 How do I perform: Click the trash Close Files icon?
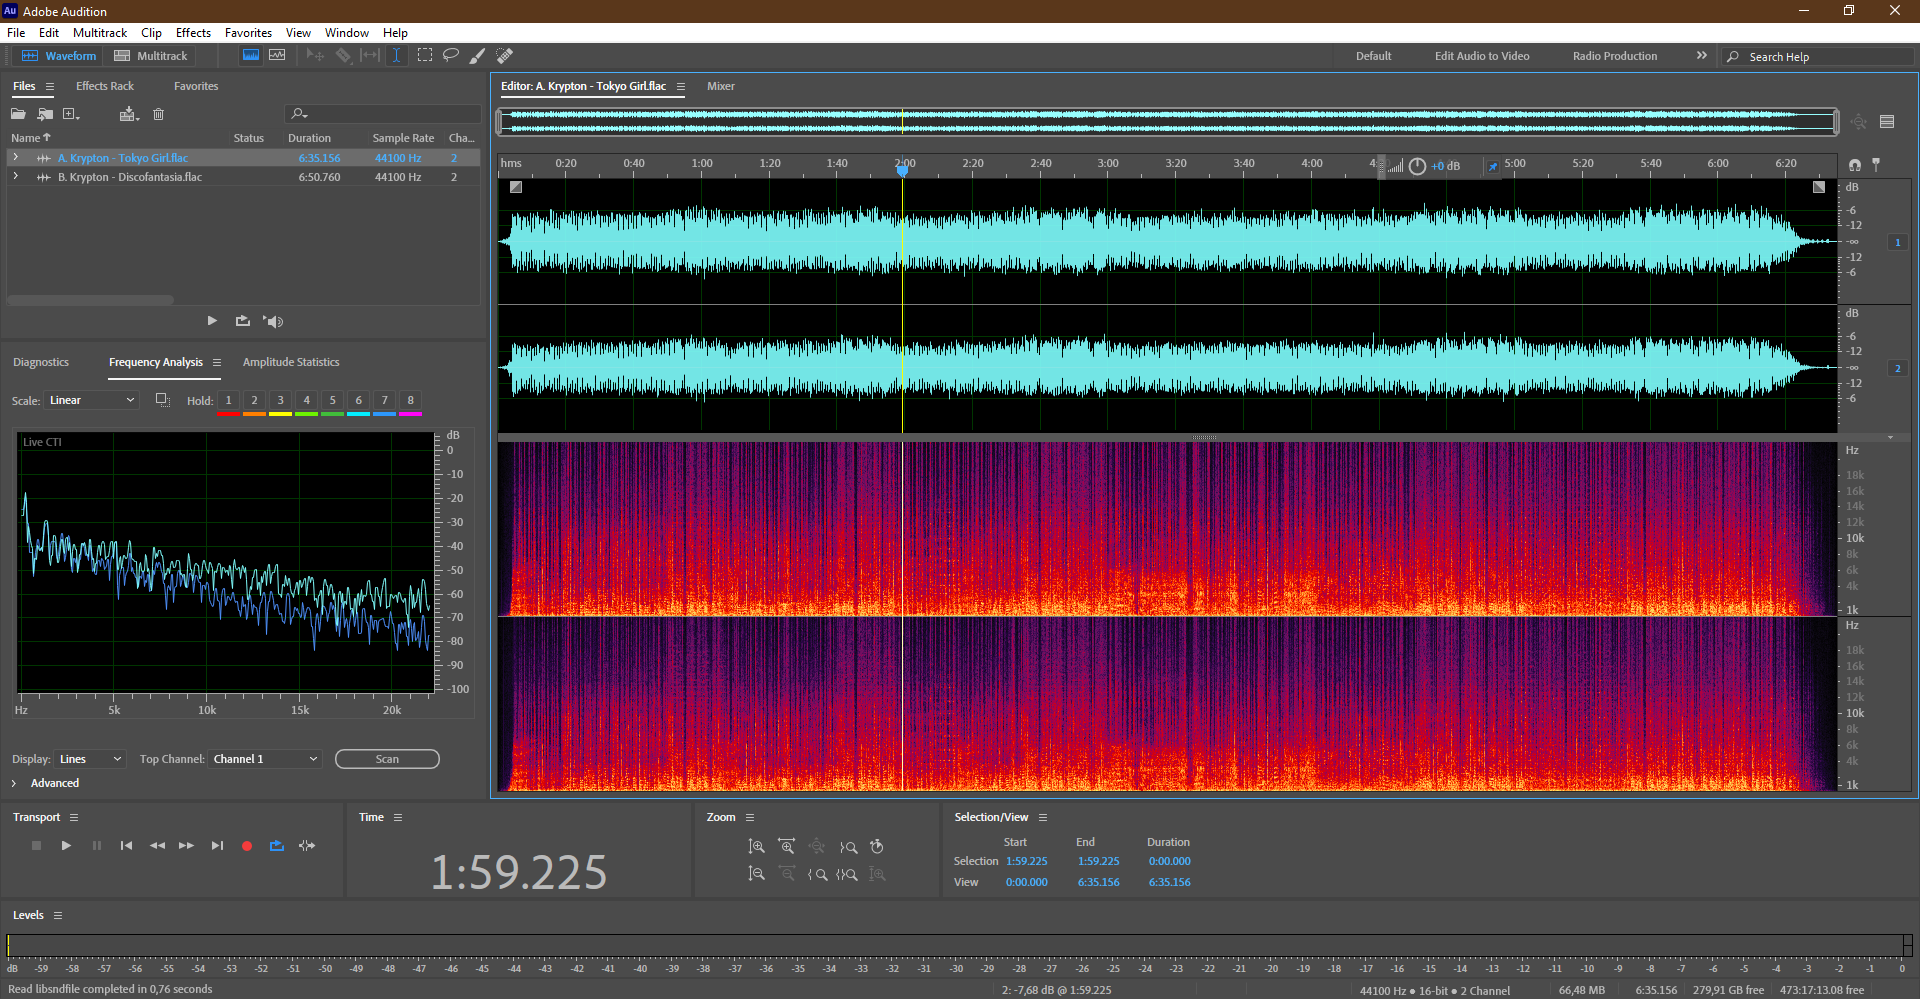click(158, 114)
